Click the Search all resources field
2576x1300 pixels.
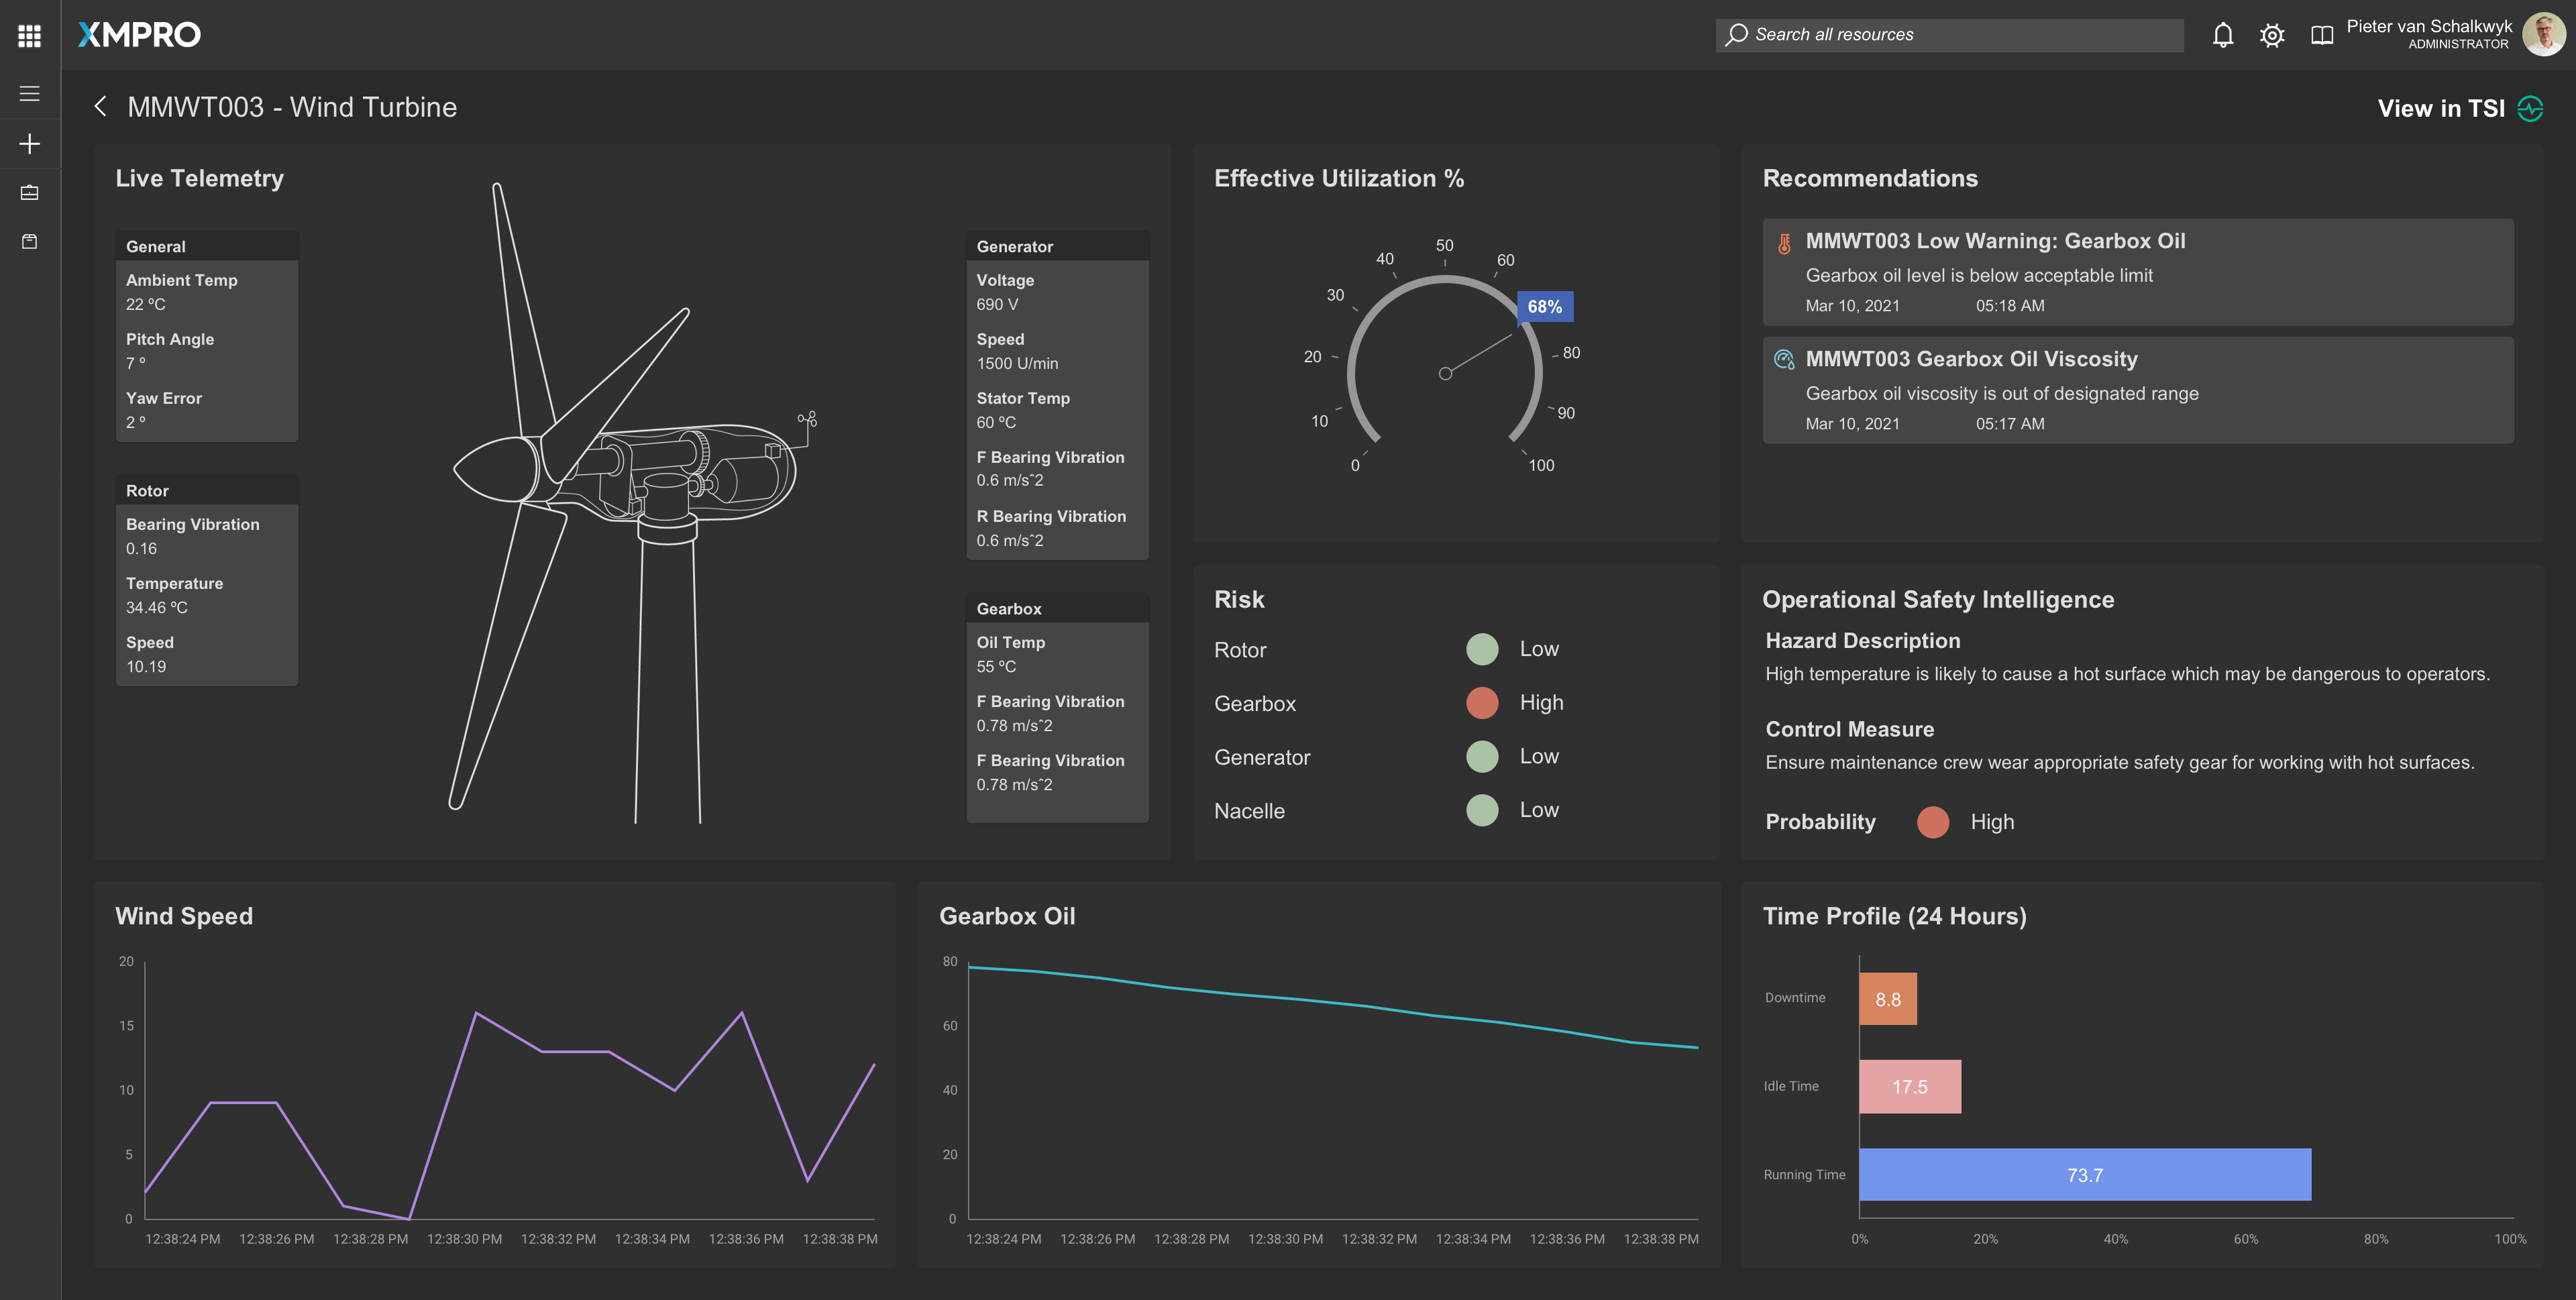coord(1950,35)
